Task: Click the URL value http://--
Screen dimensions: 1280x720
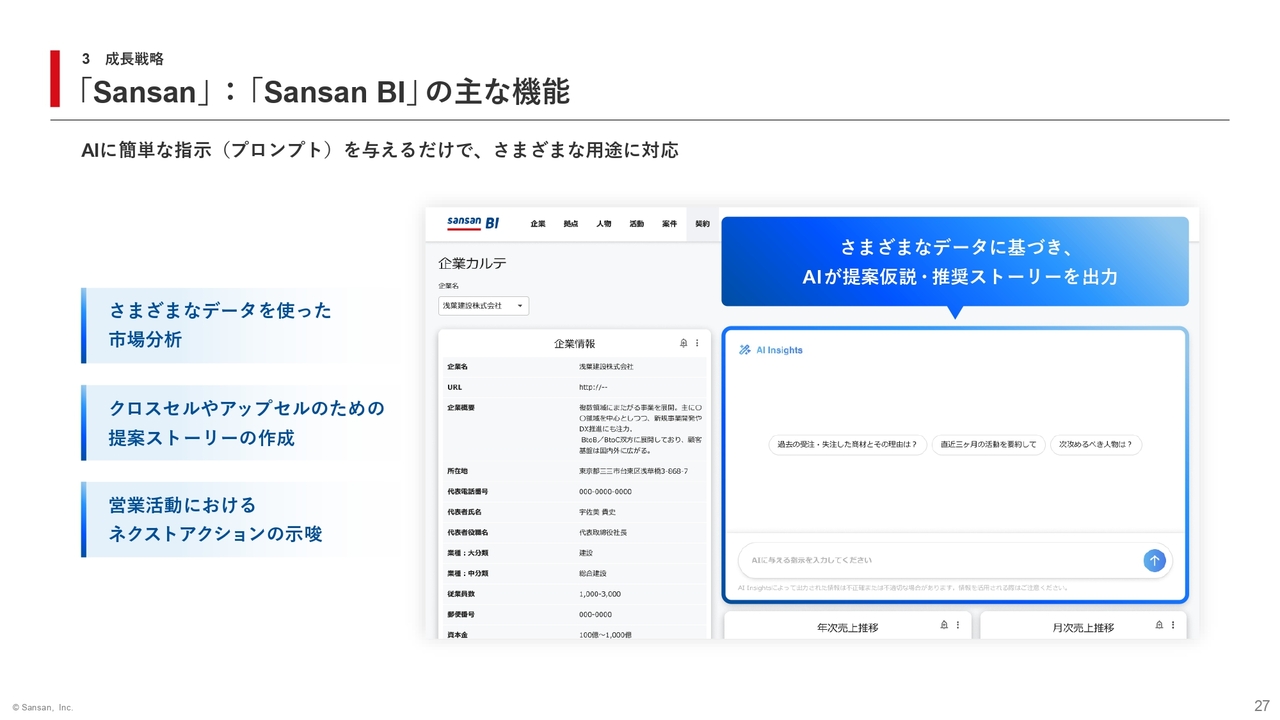Action: [593, 387]
